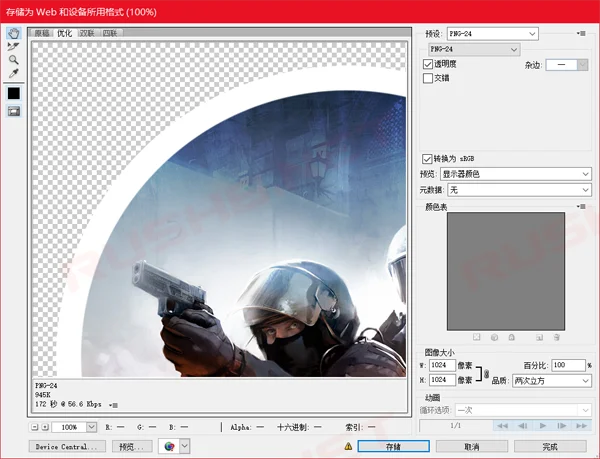Click the new color icon
600x459 pixels.
click(x=539, y=337)
